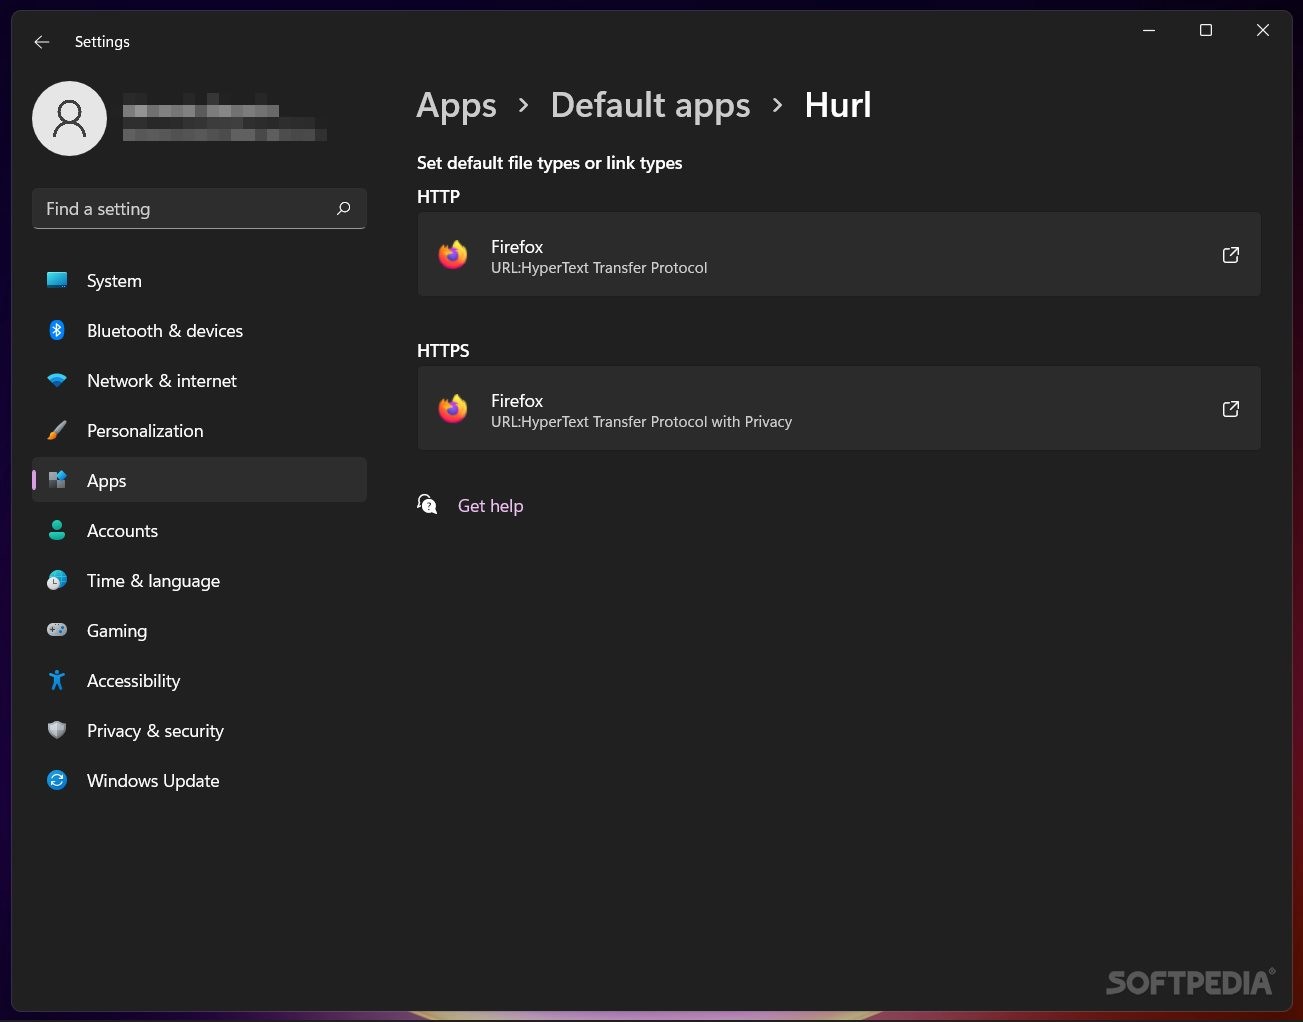Screen dimensions: 1303x1022
Task: Open Accessibility settings label
Action: coord(134,681)
